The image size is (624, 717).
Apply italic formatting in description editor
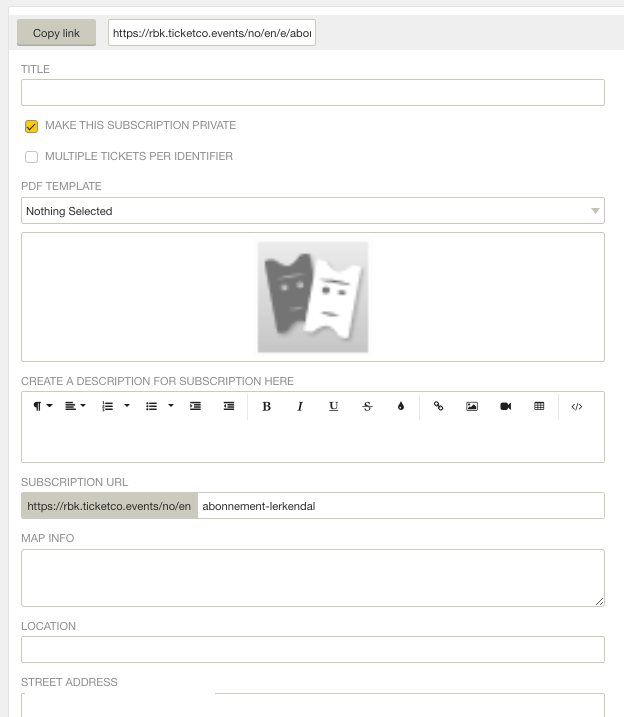pos(300,406)
